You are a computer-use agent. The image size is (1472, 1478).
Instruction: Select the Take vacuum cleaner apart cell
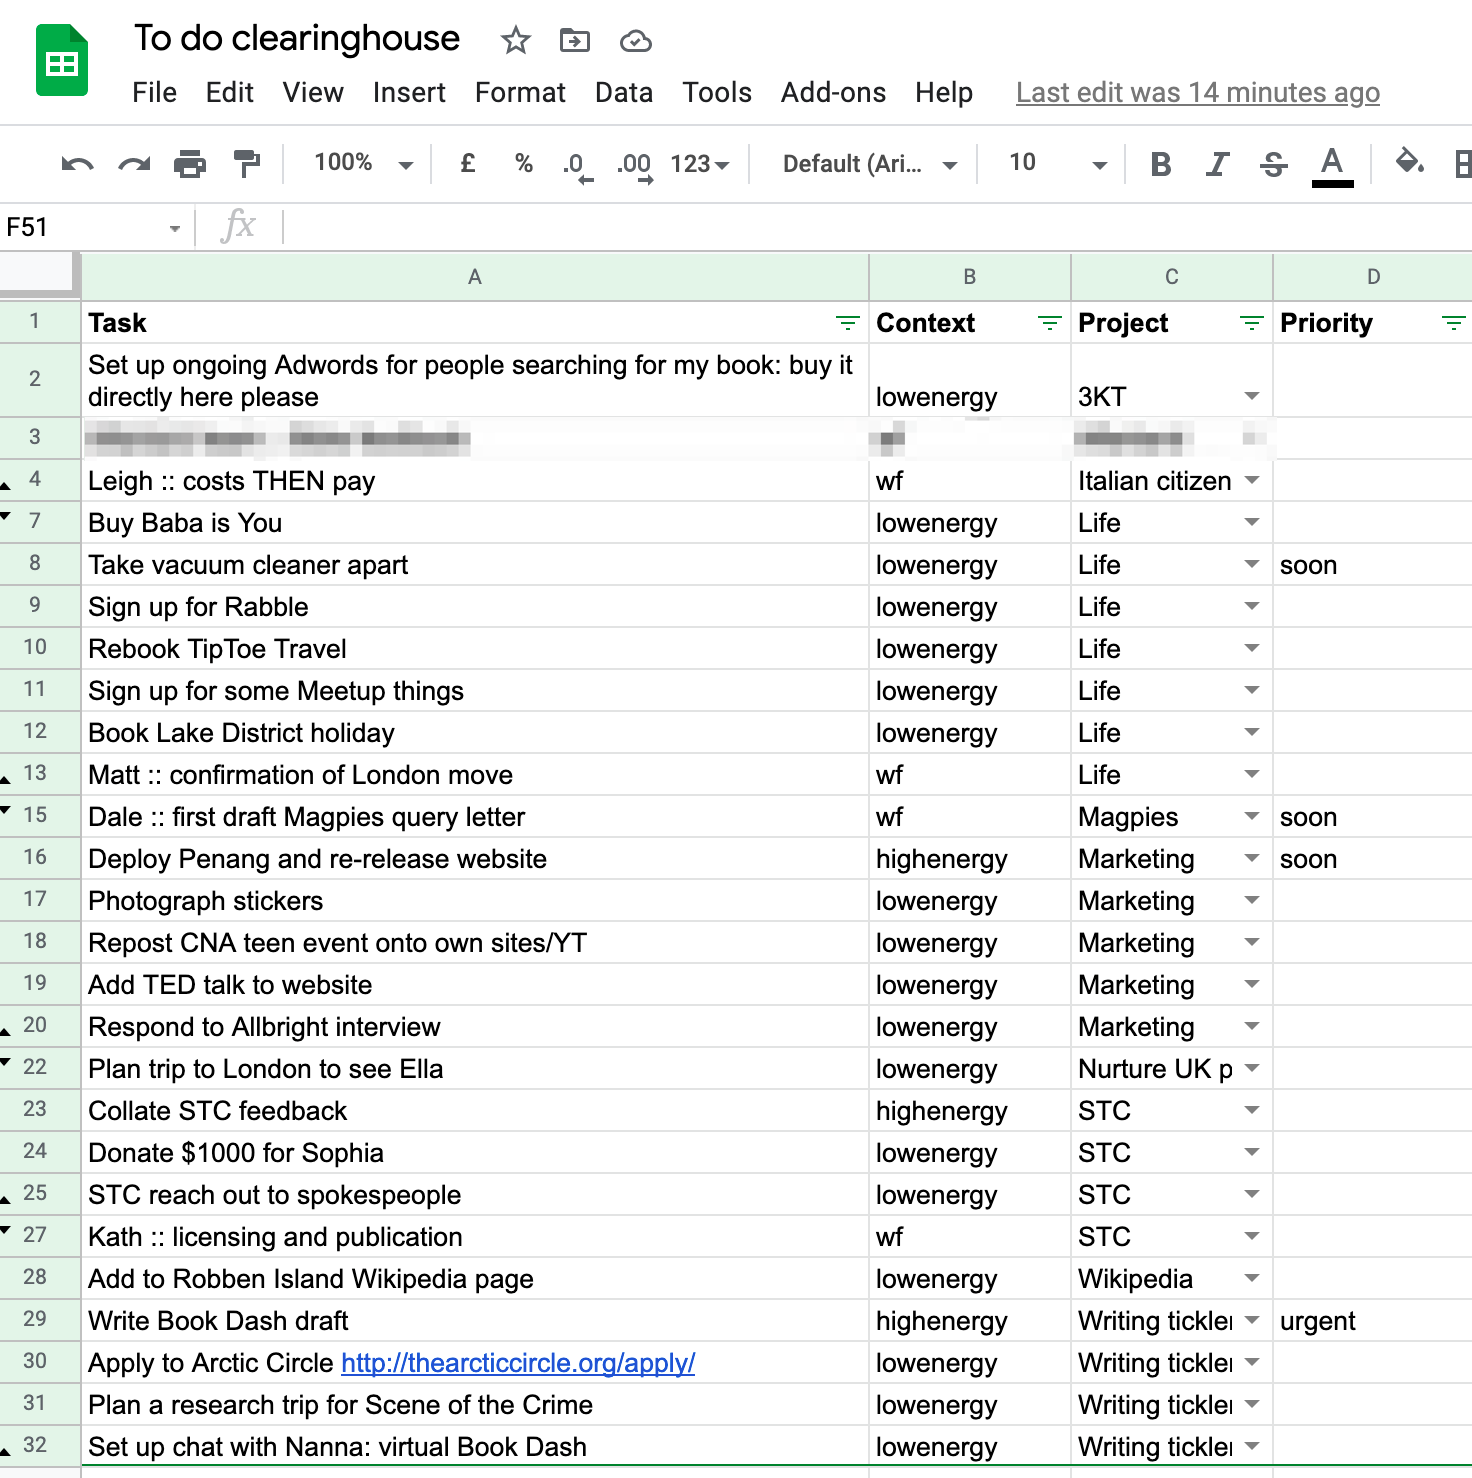pyautogui.click(x=475, y=565)
